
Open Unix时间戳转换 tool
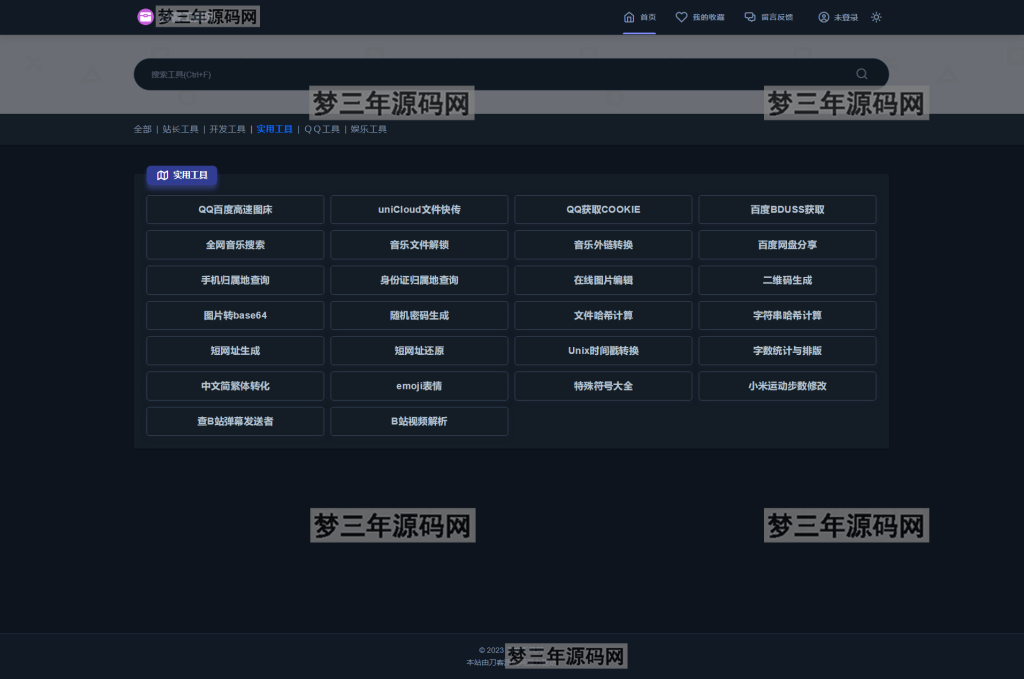pyautogui.click(x=603, y=351)
